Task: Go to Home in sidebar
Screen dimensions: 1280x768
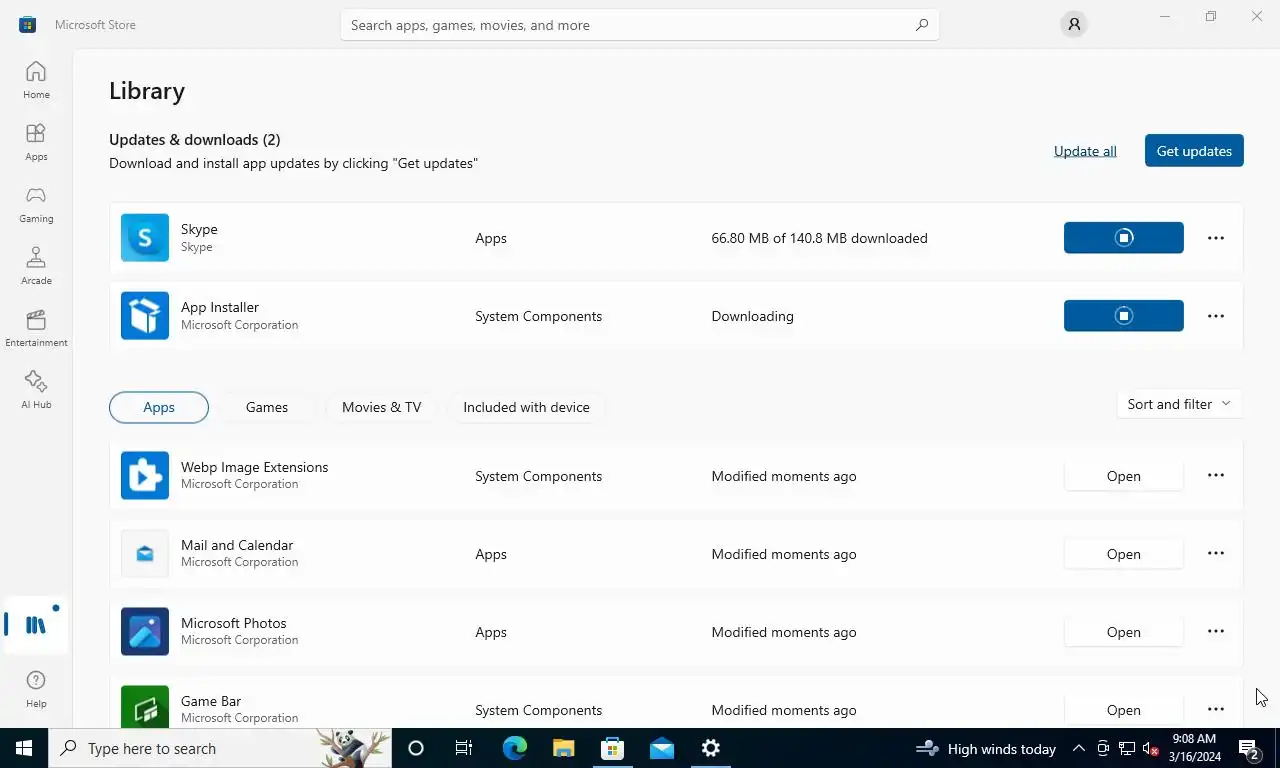Action: (36, 80)
